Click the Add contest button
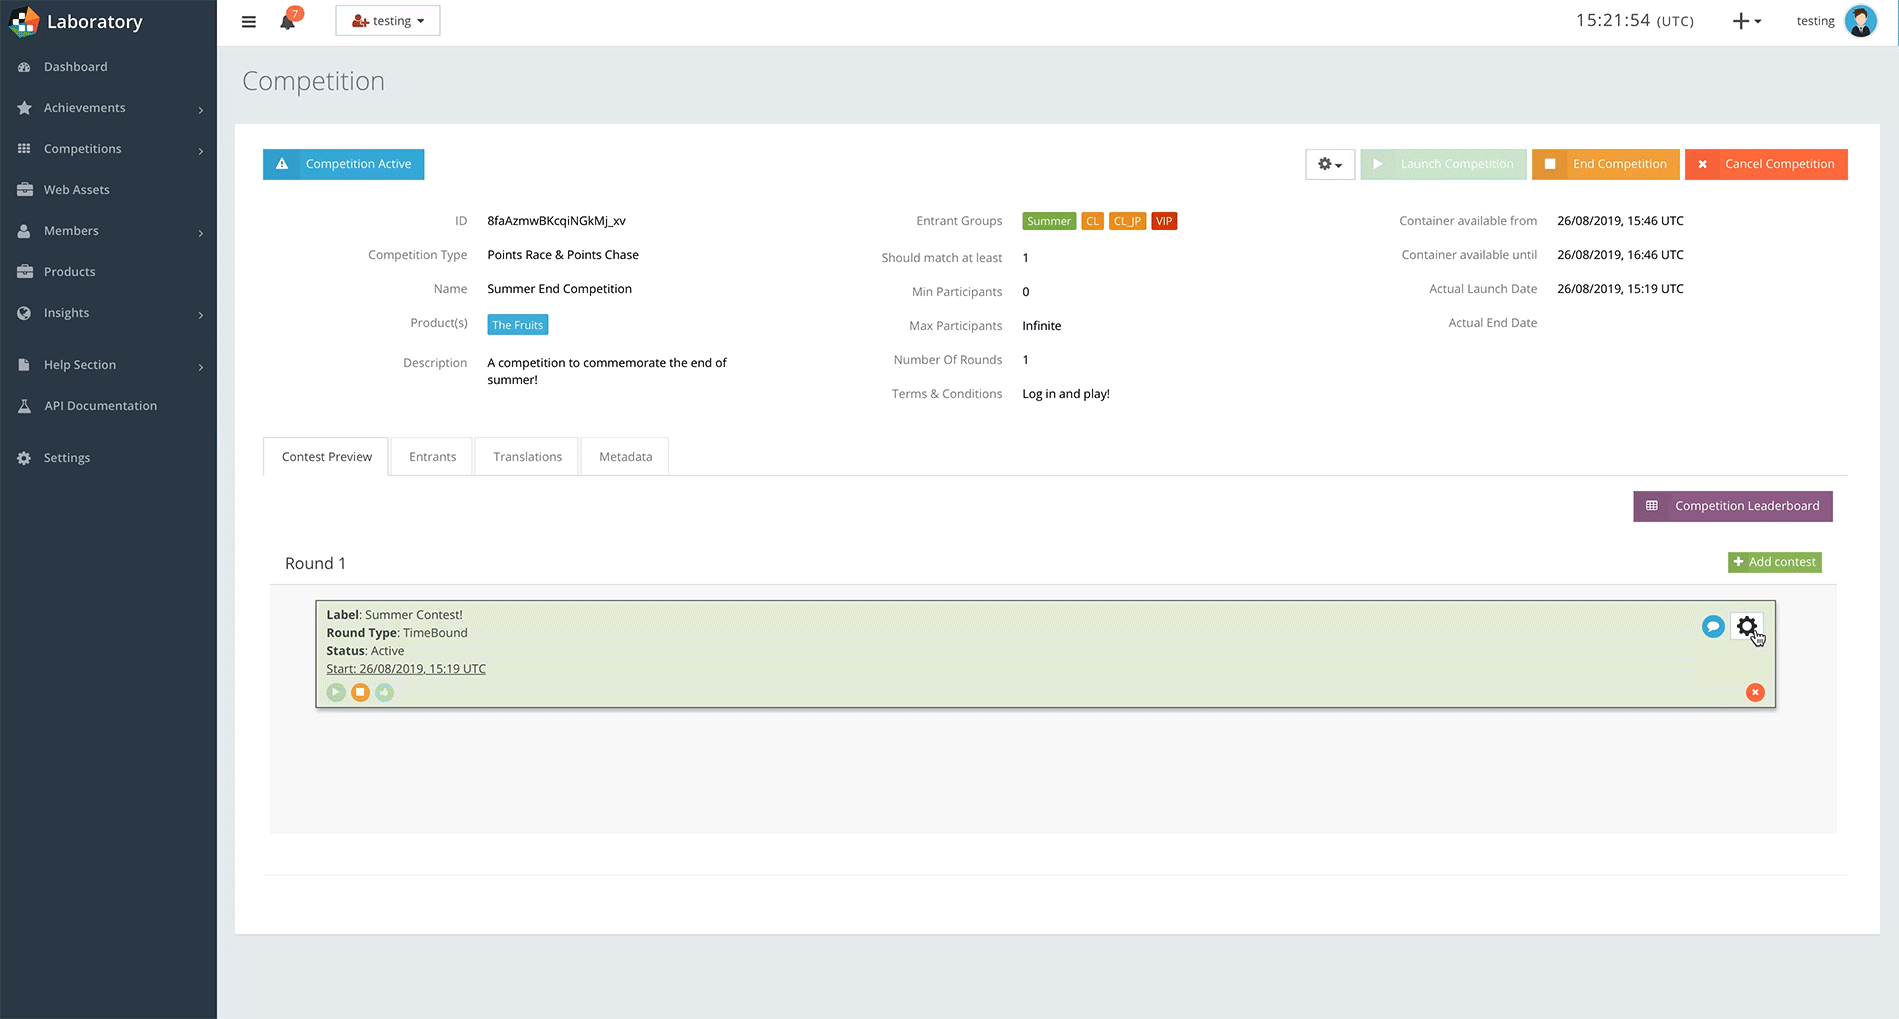 [x=1774, y=562]
